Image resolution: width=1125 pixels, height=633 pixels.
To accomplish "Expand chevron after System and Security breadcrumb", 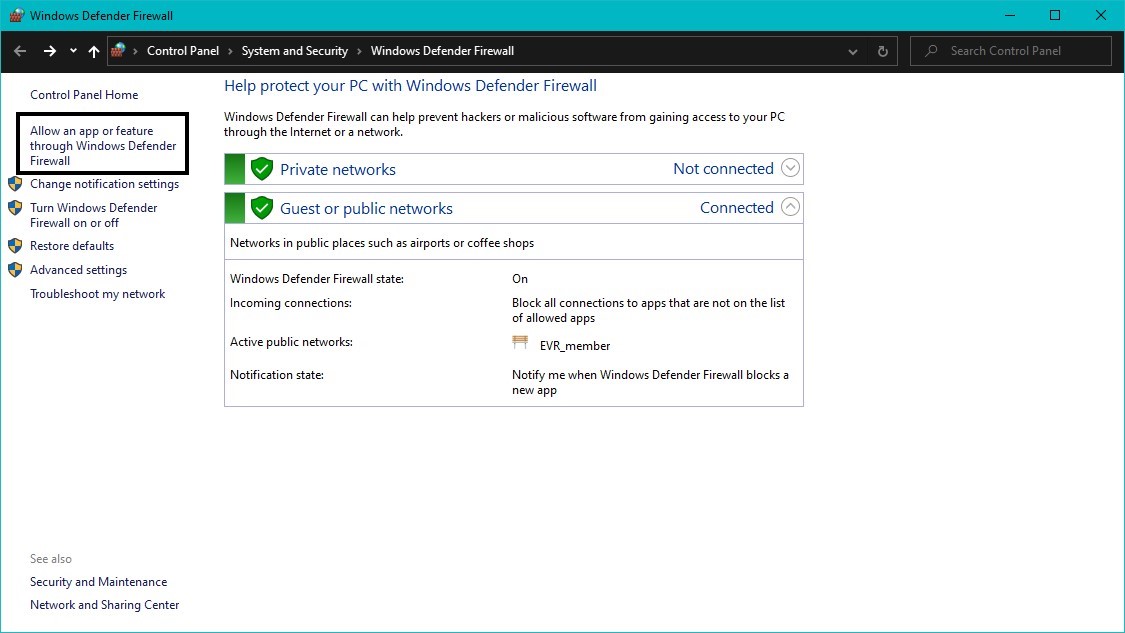I will (x=359, y=51).
